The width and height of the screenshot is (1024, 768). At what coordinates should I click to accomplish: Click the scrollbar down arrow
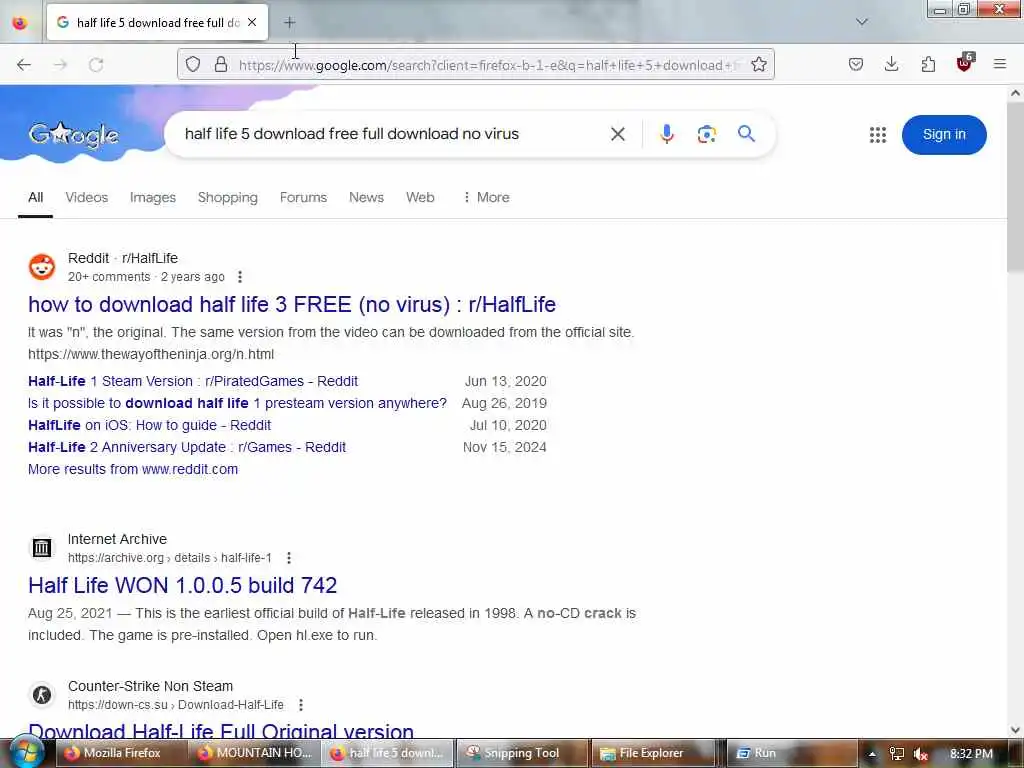(1015, 729)
